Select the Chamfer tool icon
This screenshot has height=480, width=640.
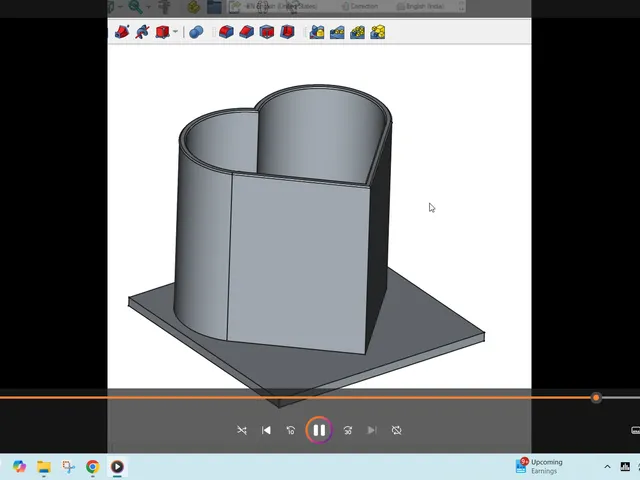(246, 32)
